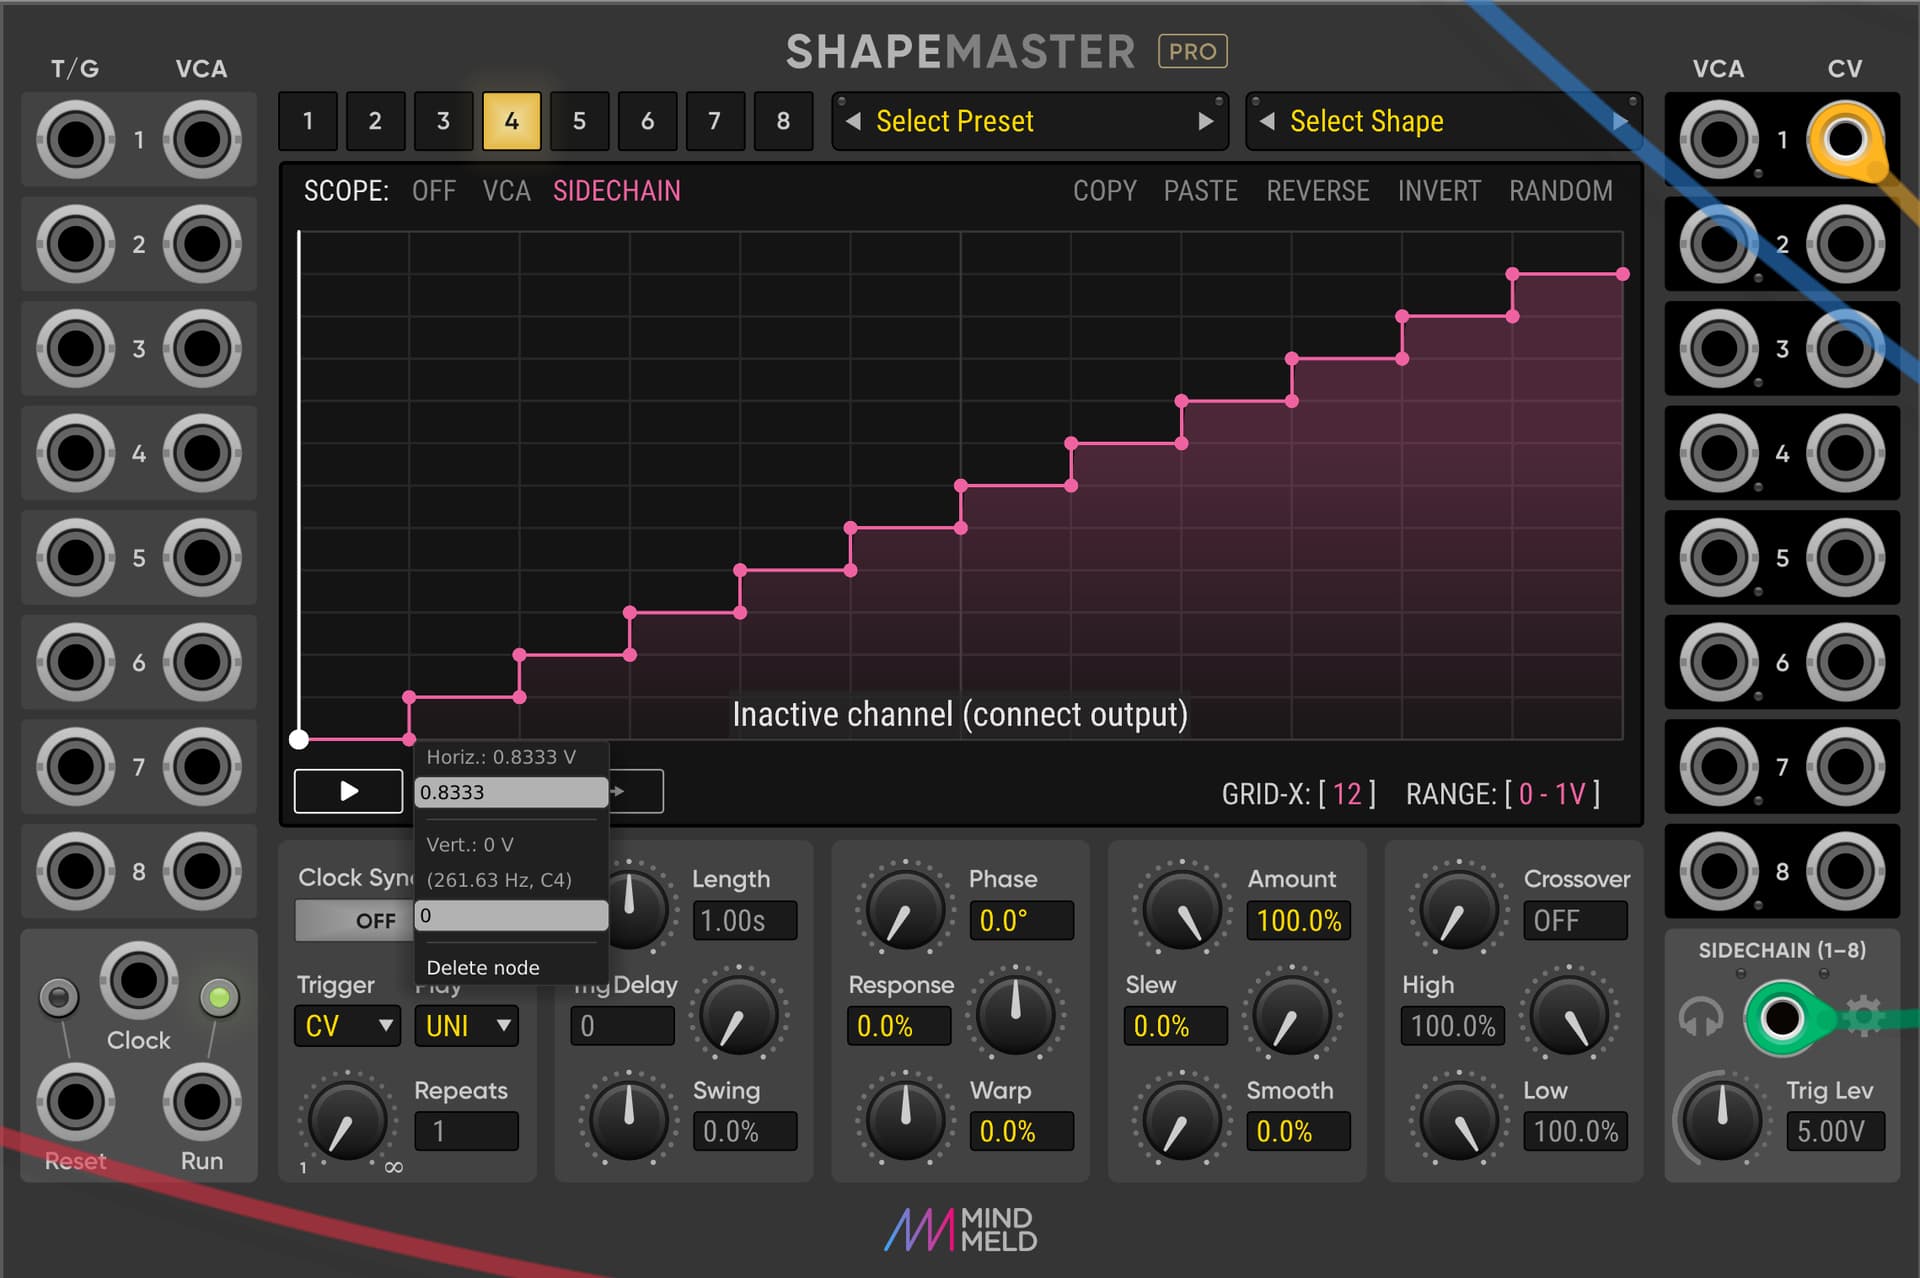Click the Smooth knob
Screen dimensions: 1920x1278
pyautogui.click(x=1182, y=1120)
